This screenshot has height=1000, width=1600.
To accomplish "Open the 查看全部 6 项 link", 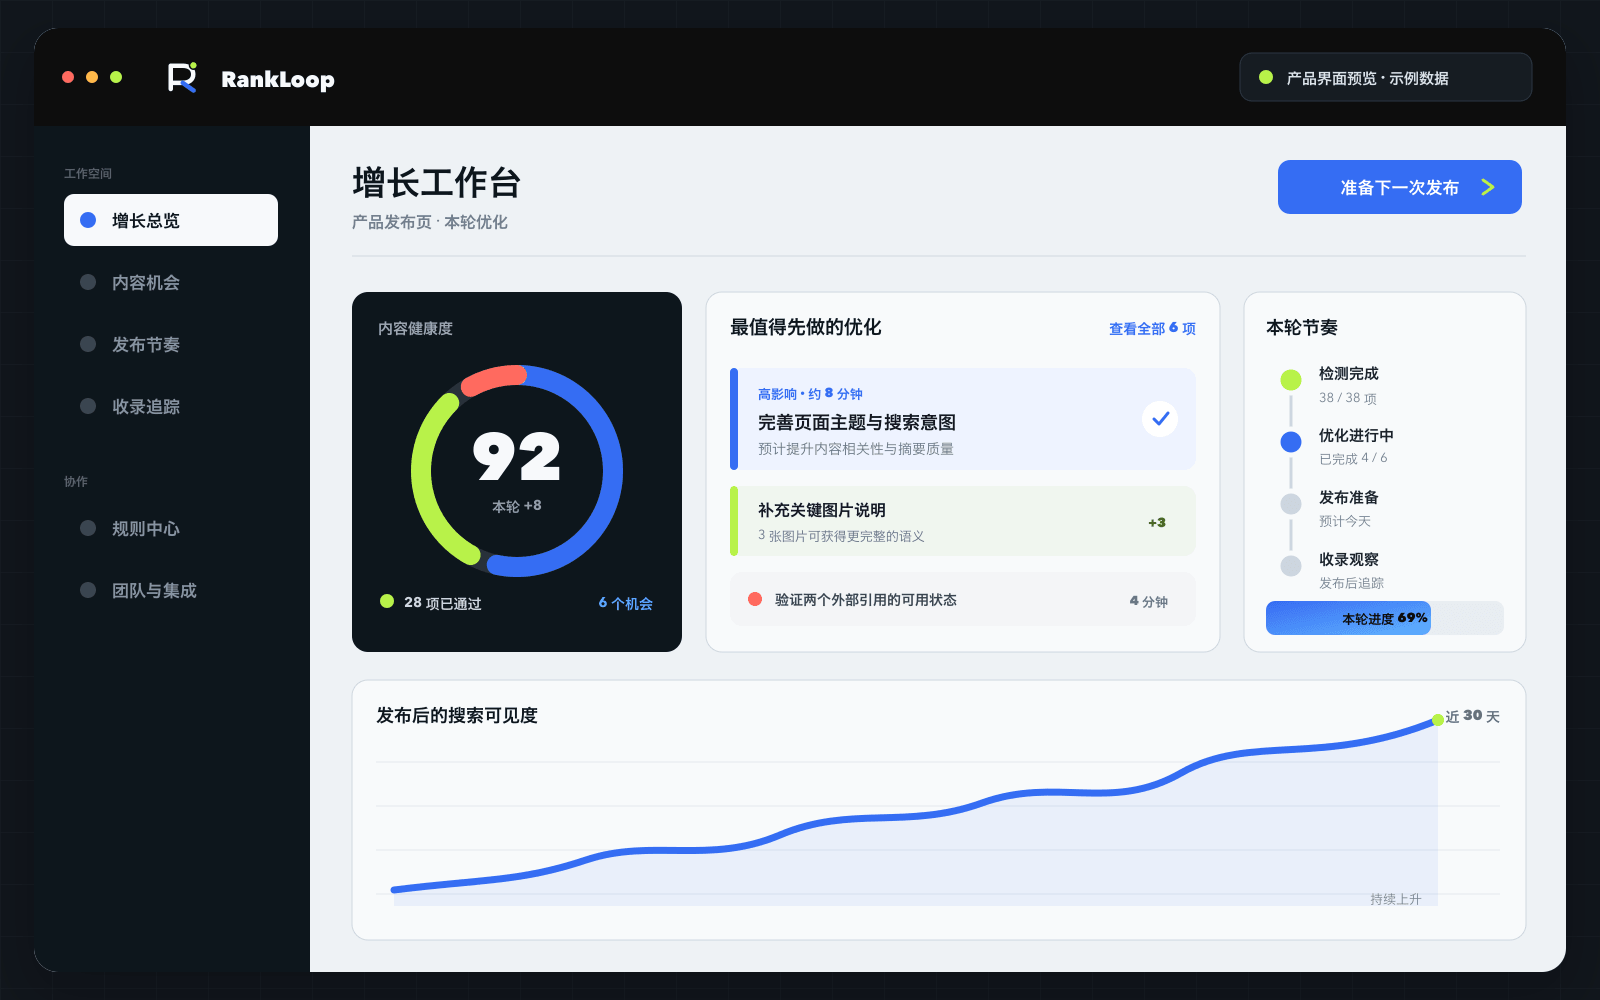I will tap(1152, 328).
